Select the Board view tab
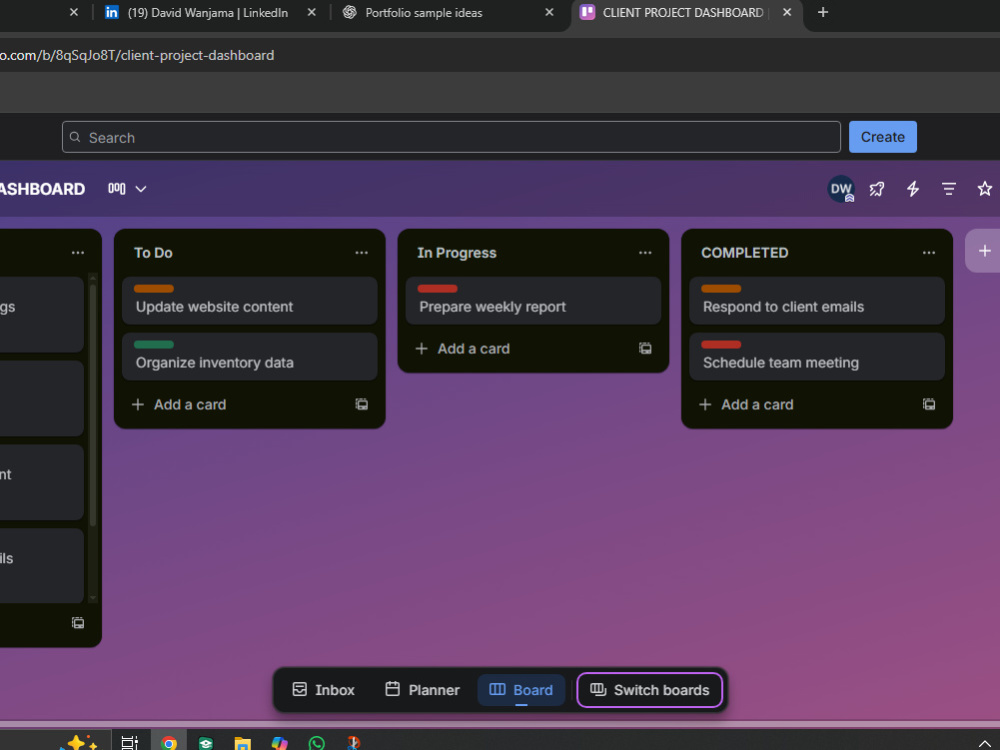The height and width of the screenshot is (750, 1000). tap(521, 690)
